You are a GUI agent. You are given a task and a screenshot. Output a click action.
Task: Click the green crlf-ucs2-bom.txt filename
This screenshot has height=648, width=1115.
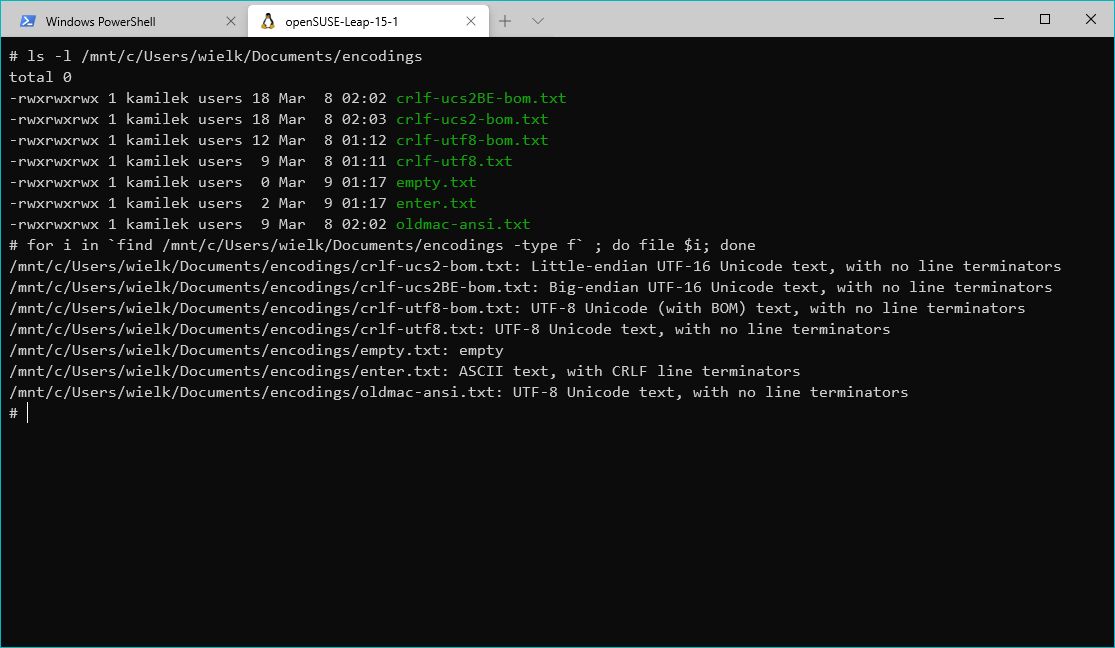coord(472,119)
